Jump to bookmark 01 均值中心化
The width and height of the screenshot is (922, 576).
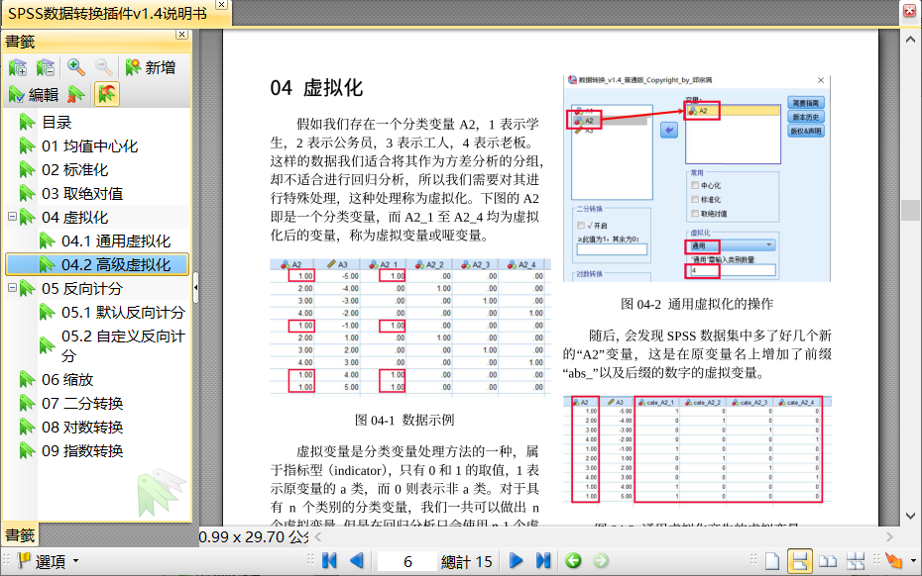[x=89, y=146]
